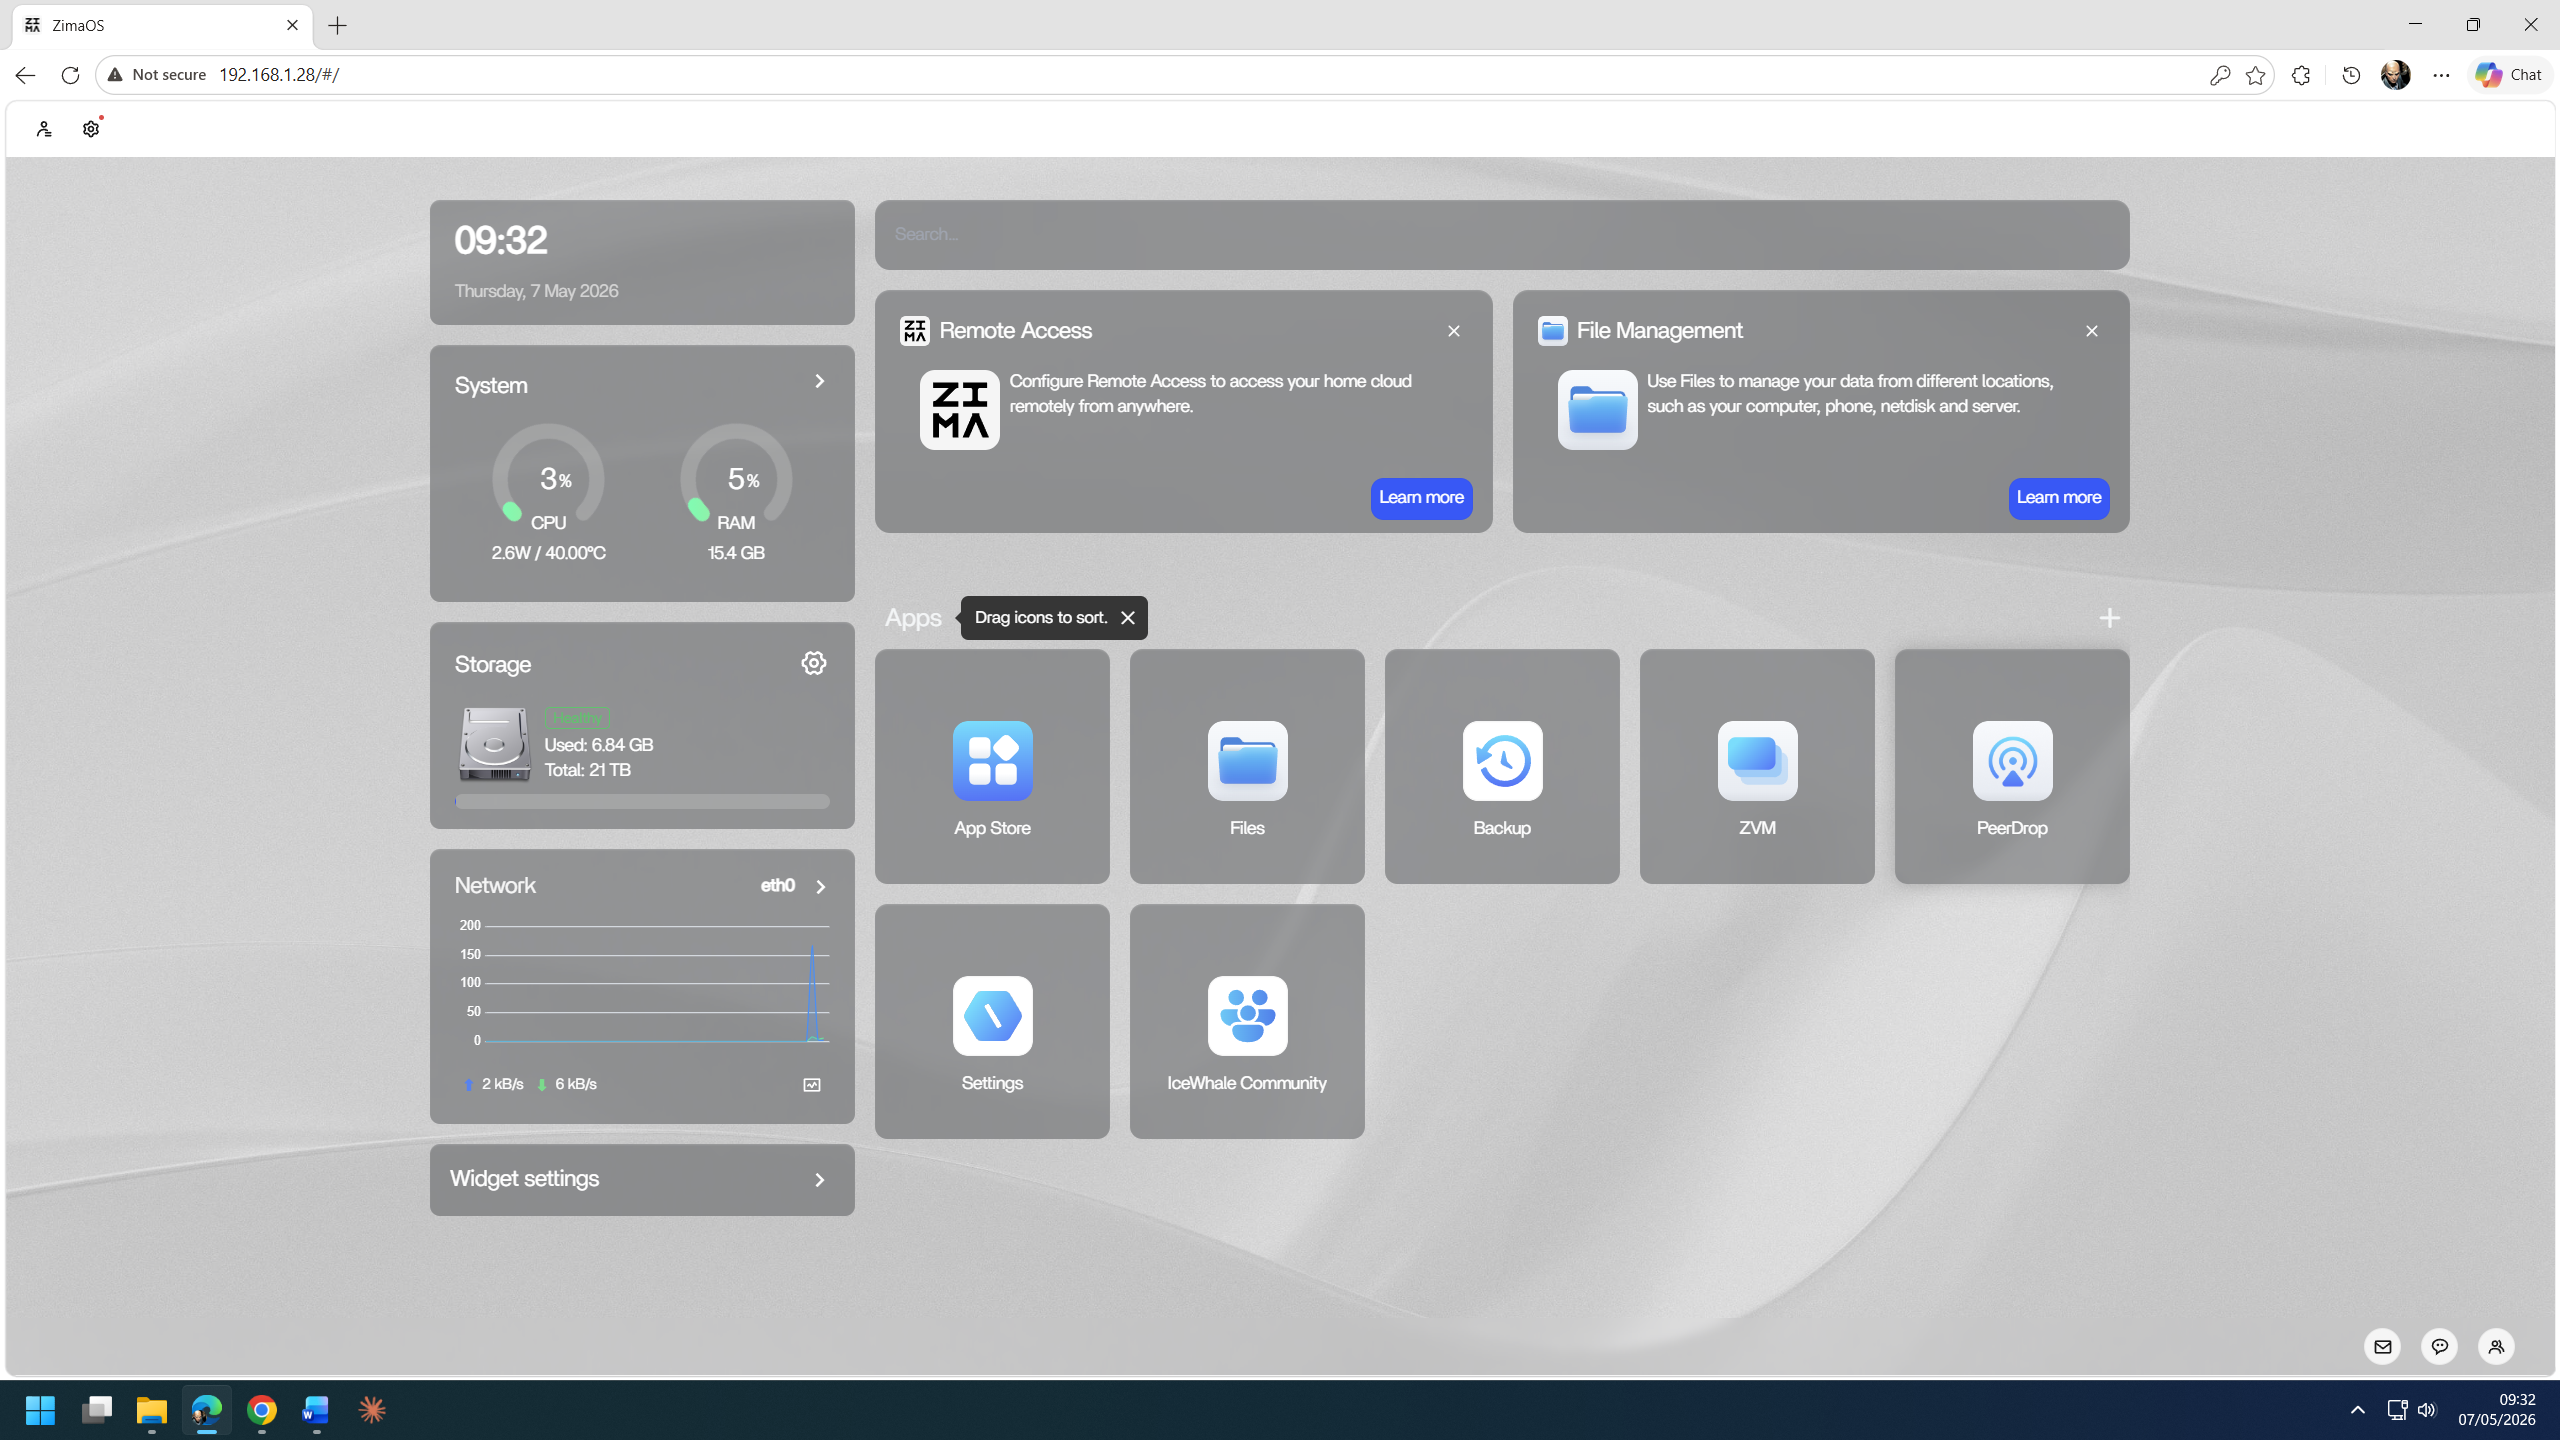The image size is (2560, 1440).
Task: Click the mail icon at bottom right
Action: [x=2383, y=1346]
